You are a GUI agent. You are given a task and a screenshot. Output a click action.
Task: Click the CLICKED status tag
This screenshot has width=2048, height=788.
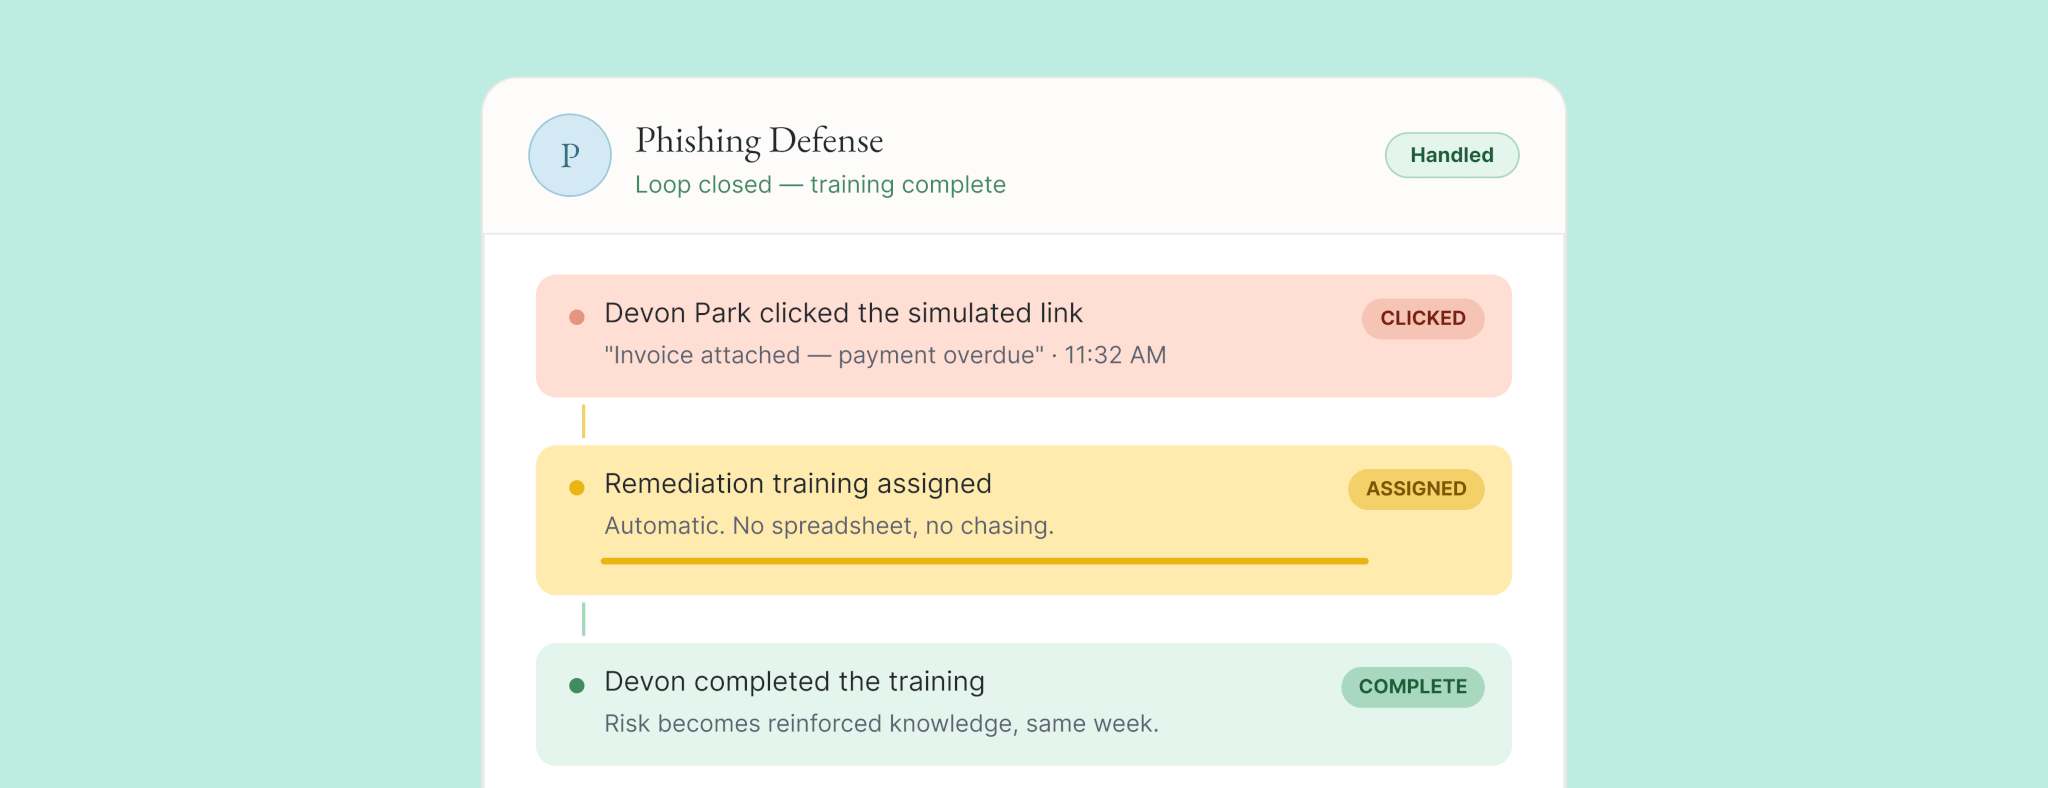point(1423,318)
